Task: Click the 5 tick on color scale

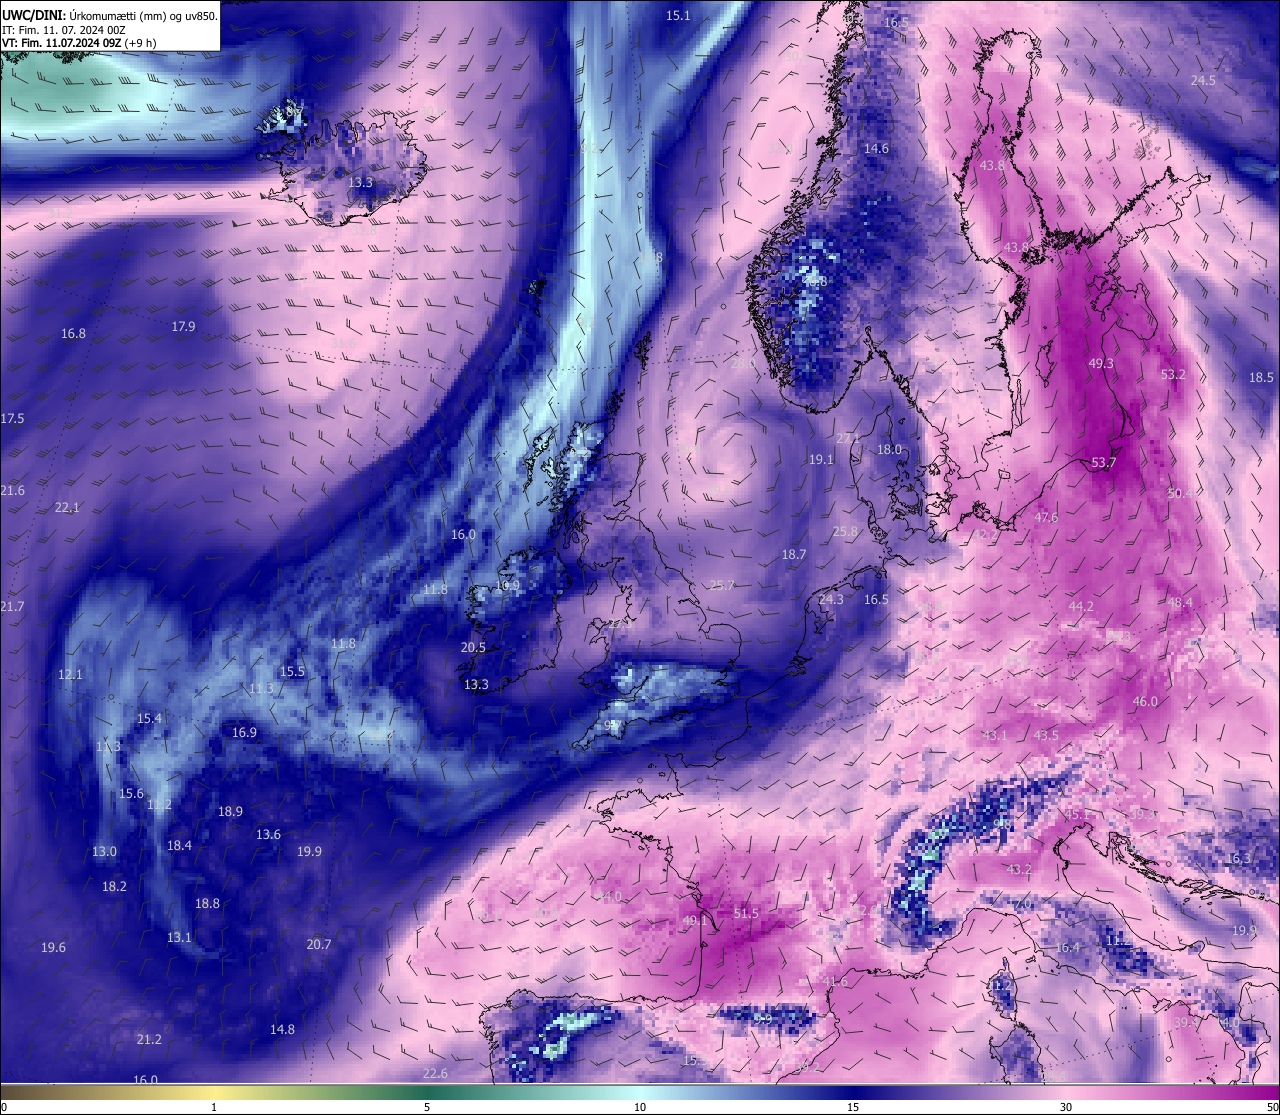Action: click(x=427, y=1107)
